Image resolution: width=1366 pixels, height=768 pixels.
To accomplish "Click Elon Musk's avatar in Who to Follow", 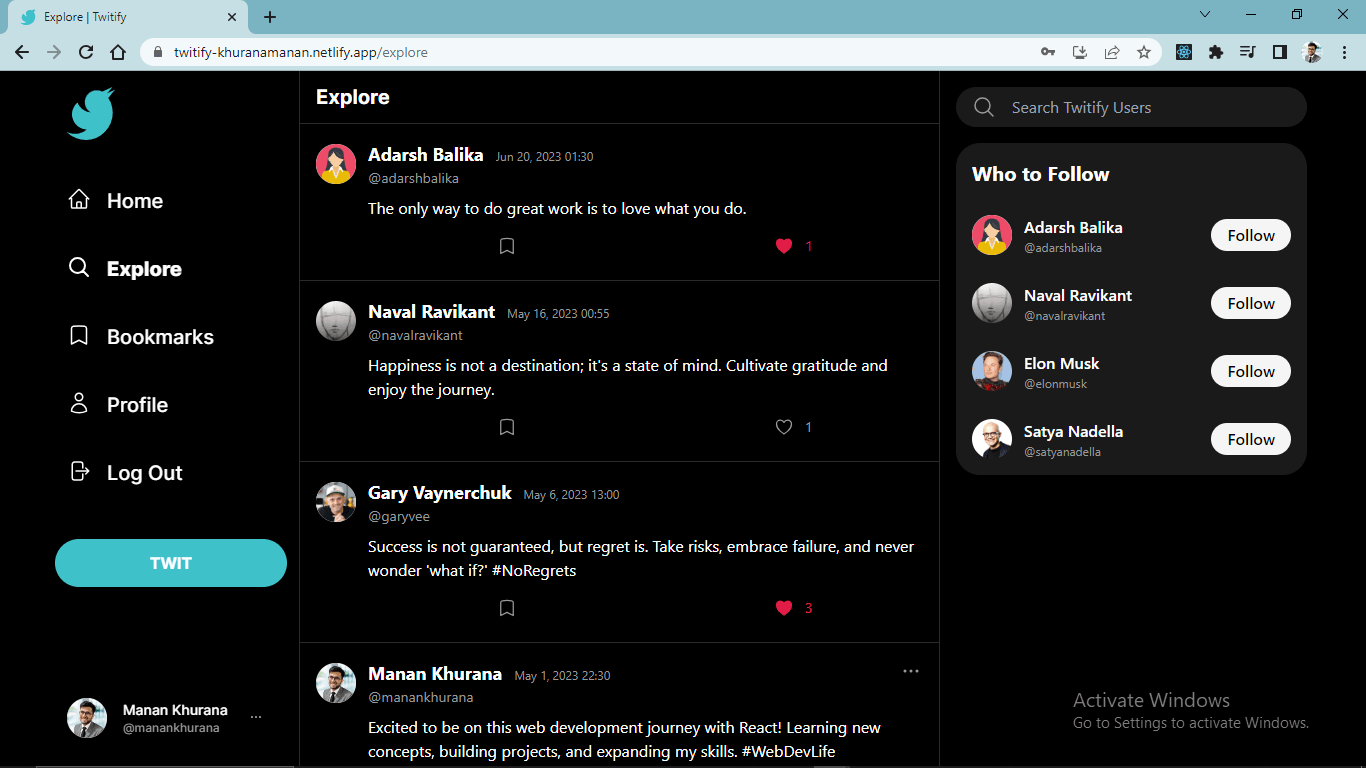I will coord(992,371).
